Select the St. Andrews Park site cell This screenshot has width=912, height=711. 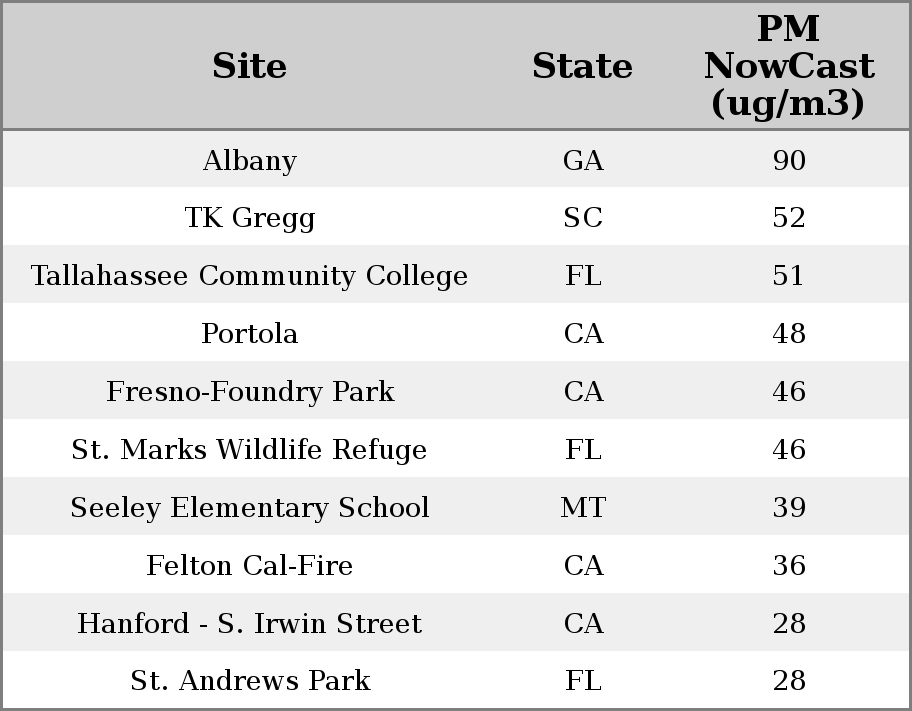tap(250, 681)
